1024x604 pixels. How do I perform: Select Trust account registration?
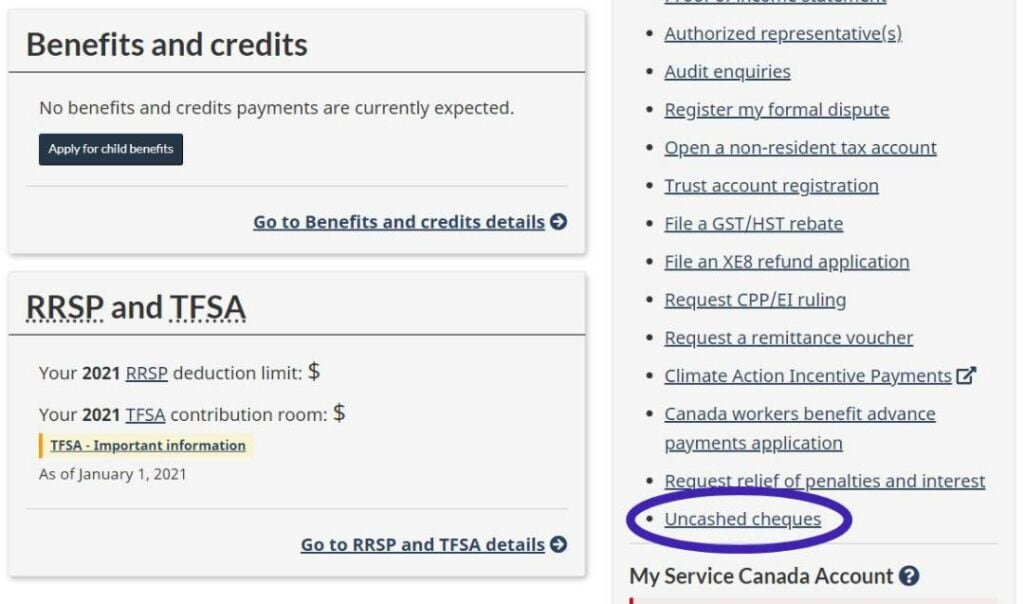pyautogui.click(x=772, y=185)
